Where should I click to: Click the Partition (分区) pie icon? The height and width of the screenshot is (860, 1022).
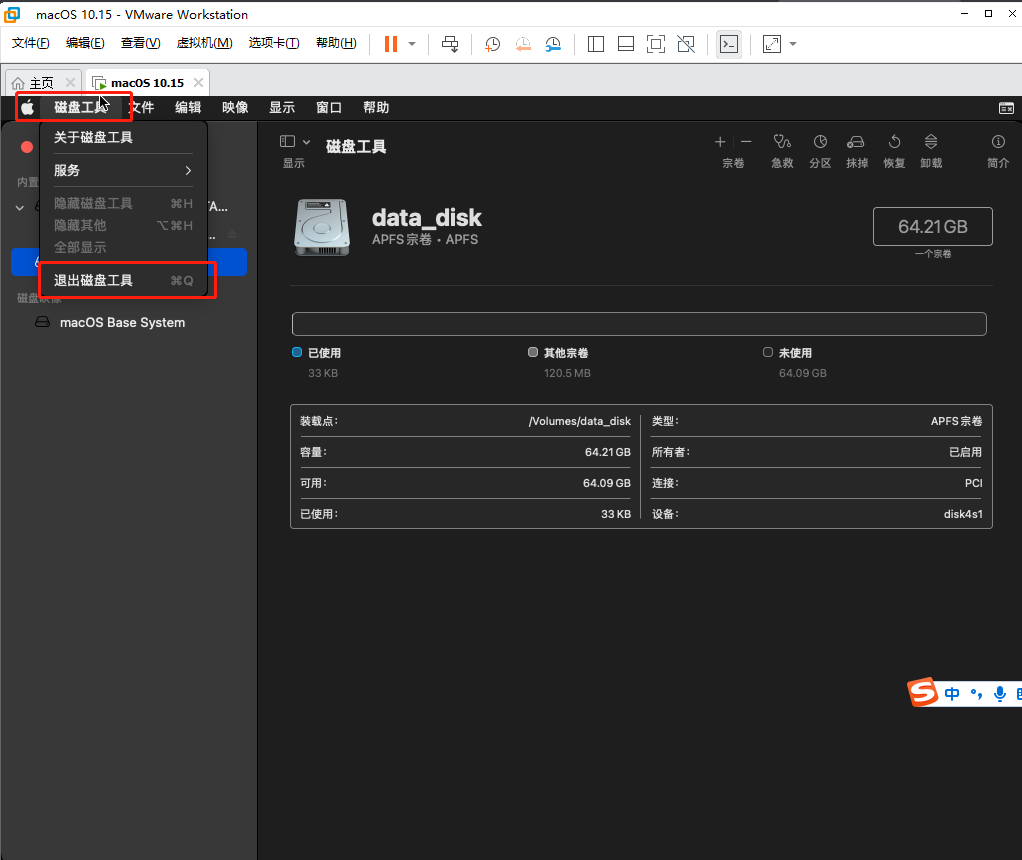(820, 141)
